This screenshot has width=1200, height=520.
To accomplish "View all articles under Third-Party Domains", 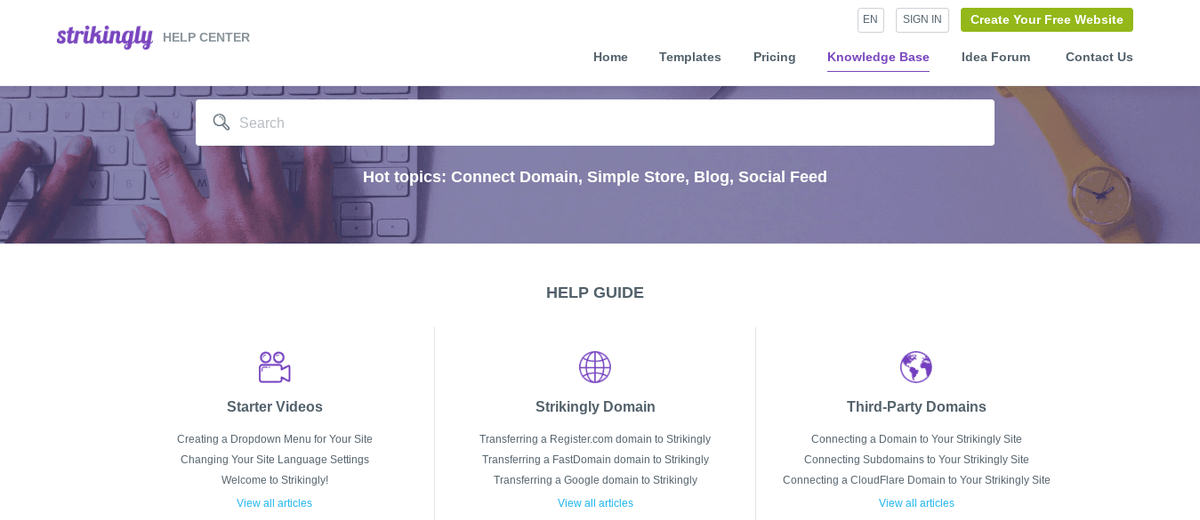I will tap(916, 503).
